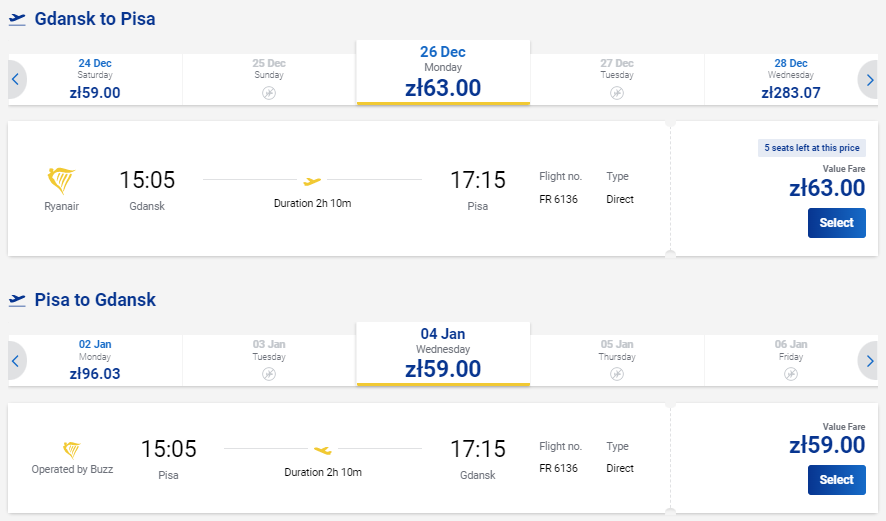Screen dimensions: 886x521
Task: Click the 5 seats left at this price badge
Action: pos(811,147)
